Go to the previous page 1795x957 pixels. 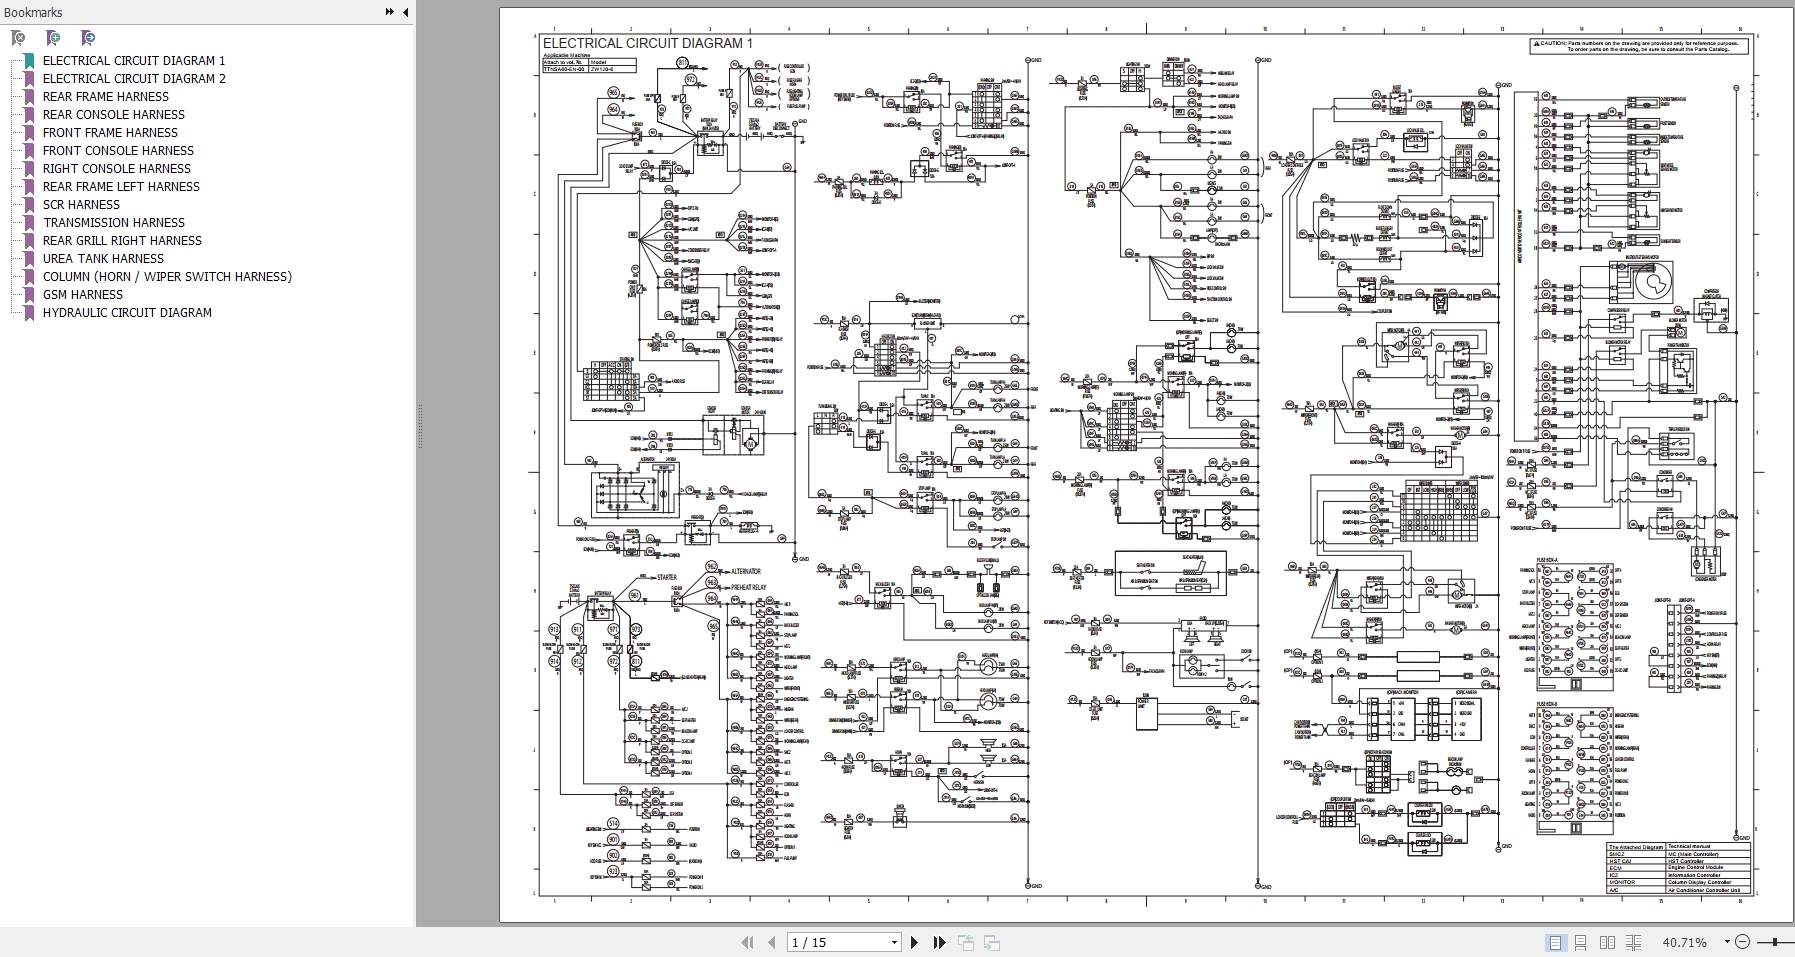tap(771, 942)
